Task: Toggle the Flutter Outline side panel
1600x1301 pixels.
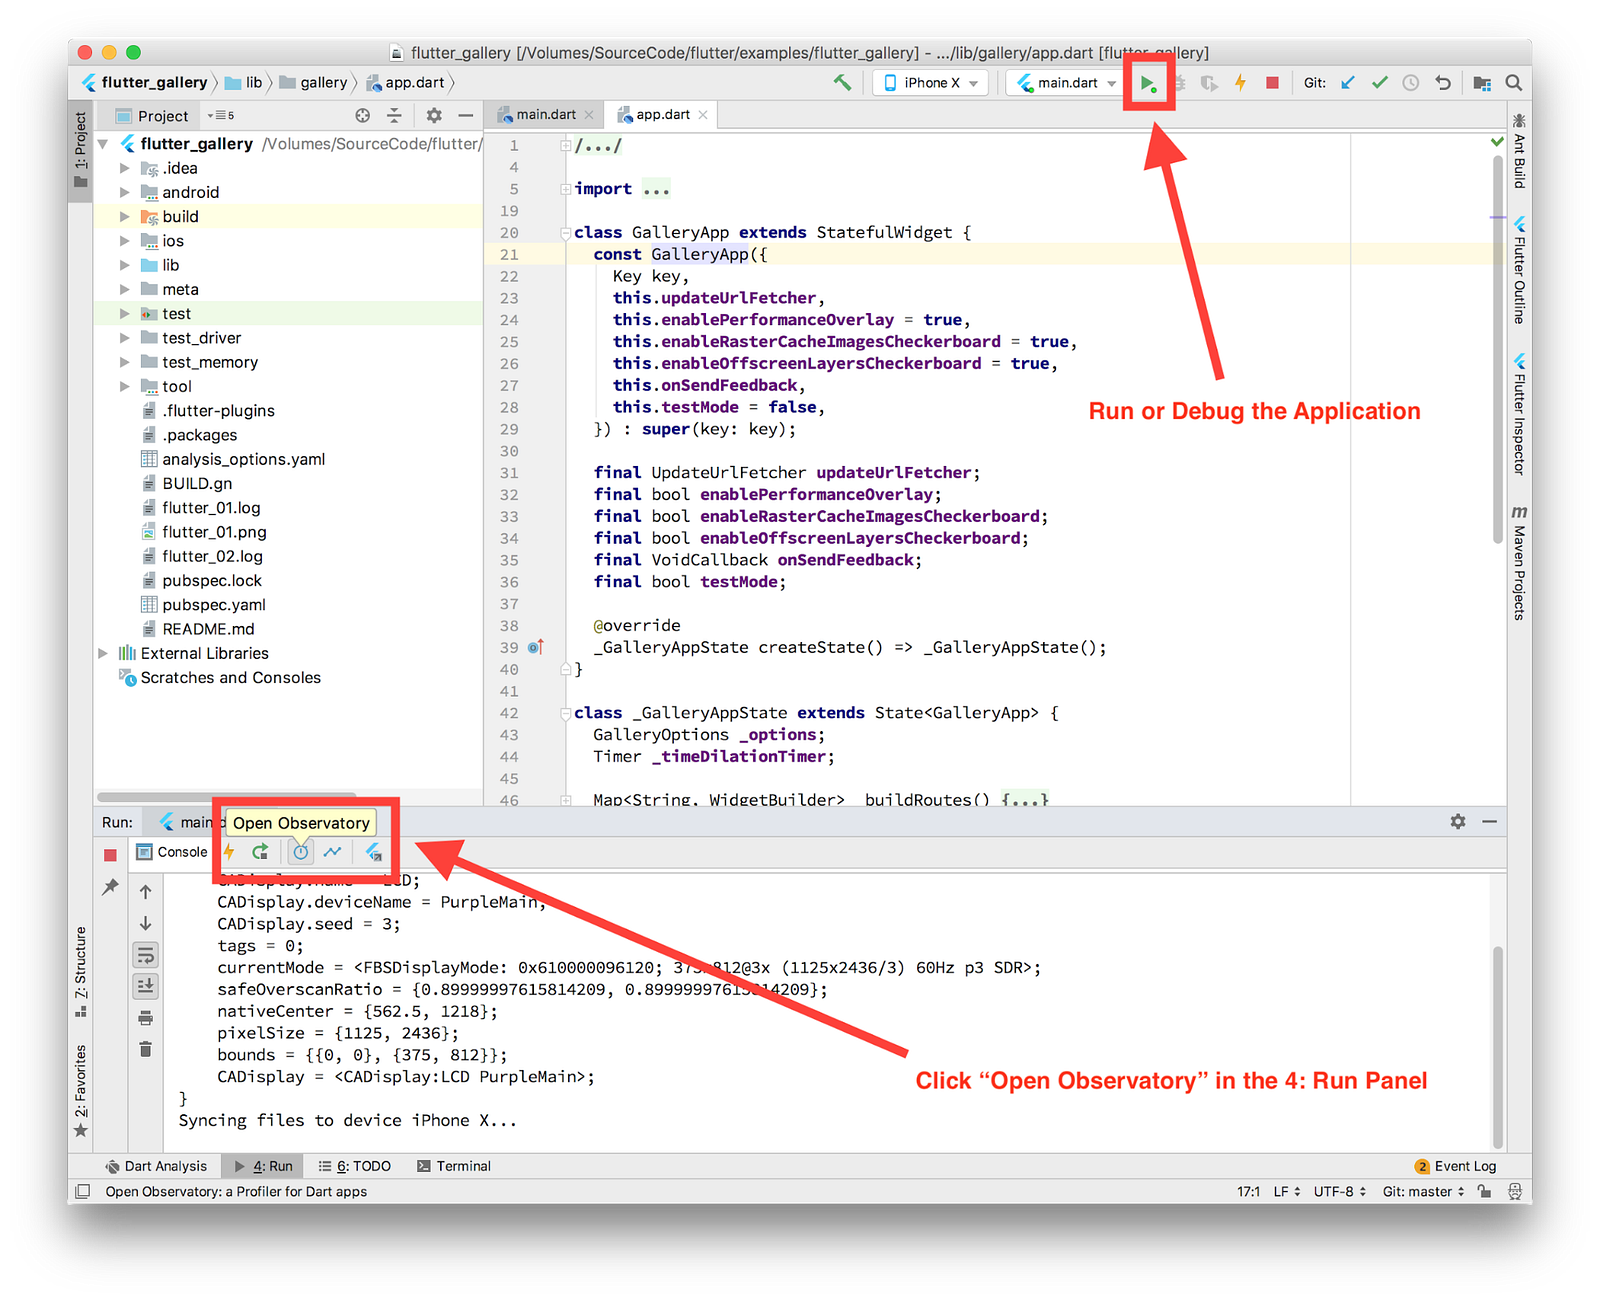Action: [x=1519, y=270]
